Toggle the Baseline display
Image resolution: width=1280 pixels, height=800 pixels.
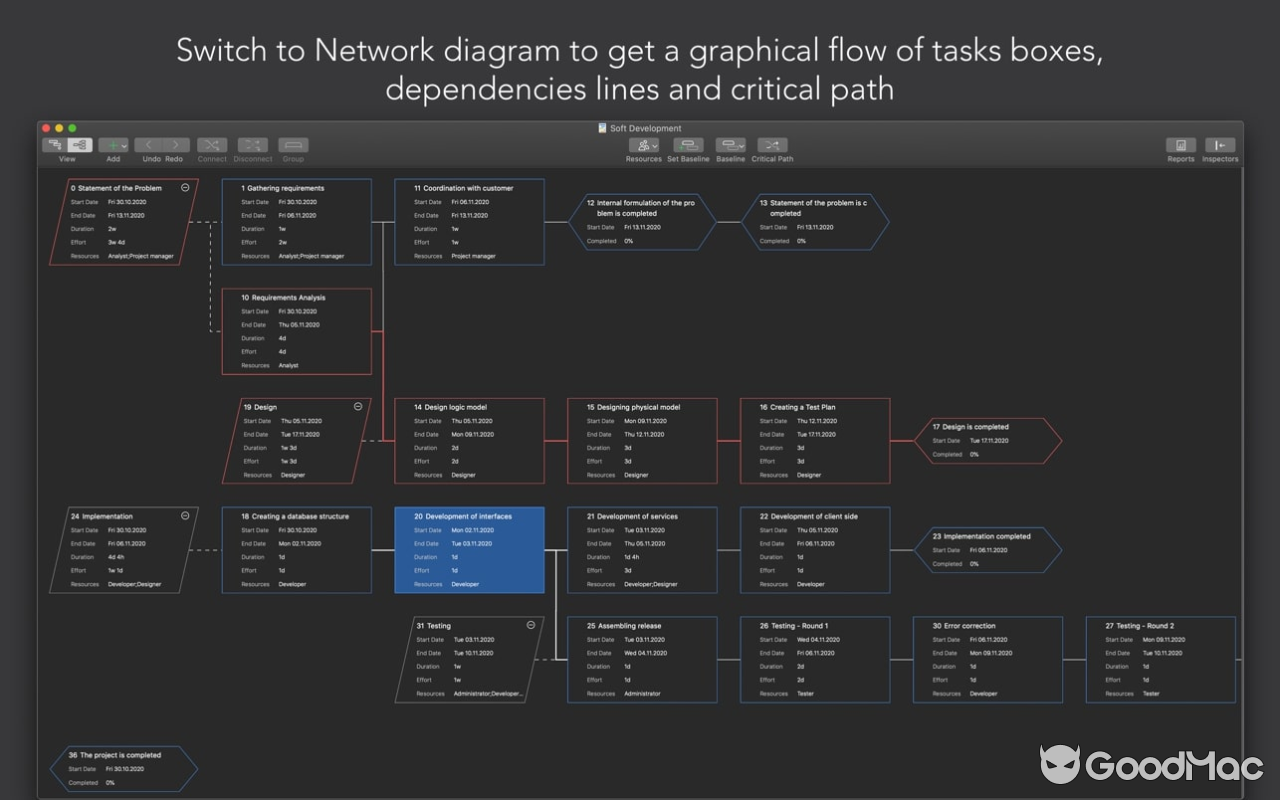click(730, 145)
